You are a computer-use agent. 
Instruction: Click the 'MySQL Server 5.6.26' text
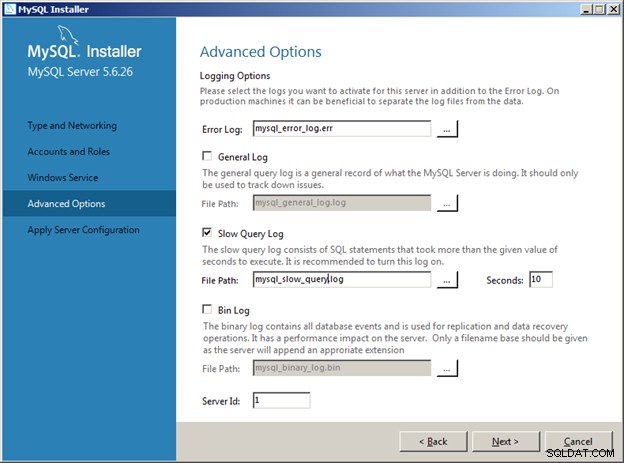click(80, 72)
